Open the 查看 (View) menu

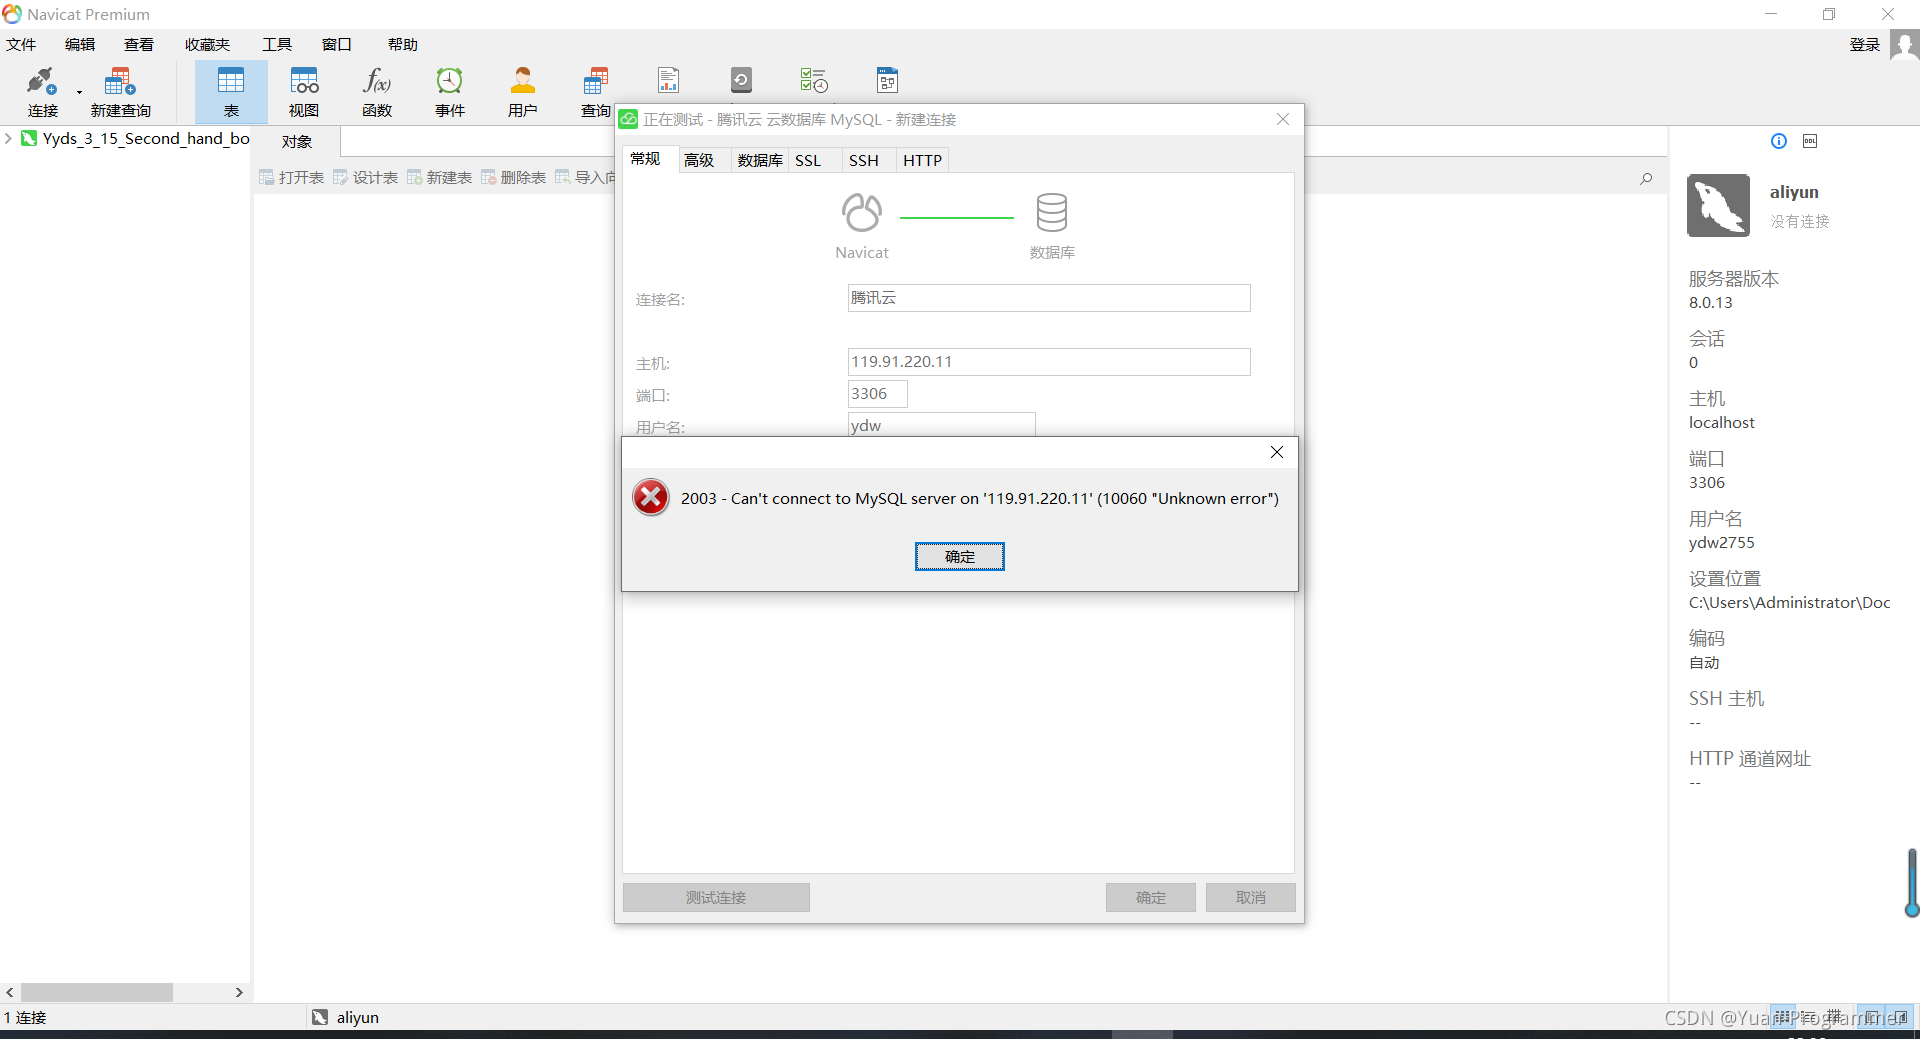click(139, 45)
